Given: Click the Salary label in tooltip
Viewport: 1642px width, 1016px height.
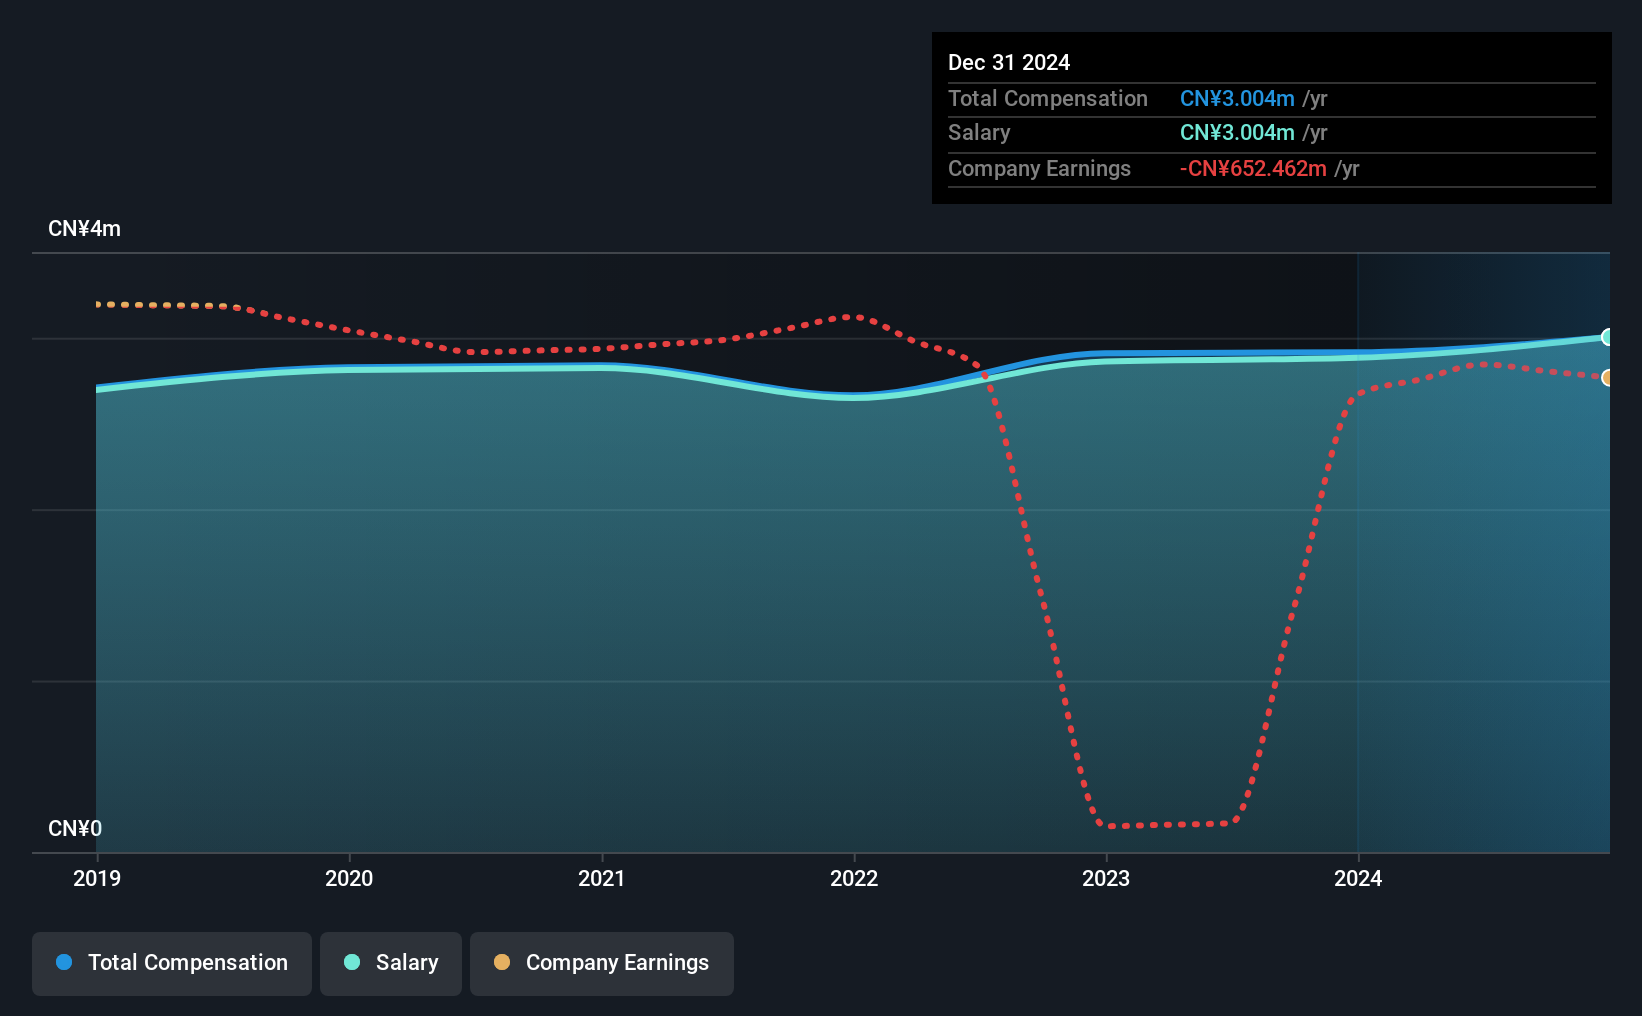Looking at the screenshot, I should 979,133.
